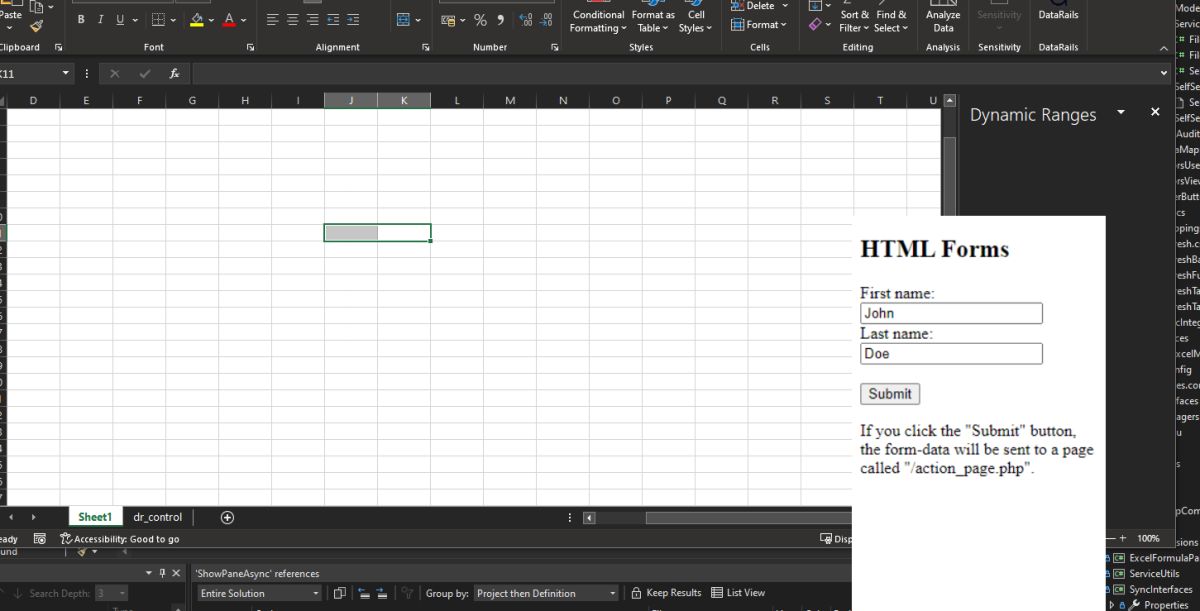Collapse the ribbon chevron
The height and width of the screenshot is (611, 1200).
pos(1164,48)
